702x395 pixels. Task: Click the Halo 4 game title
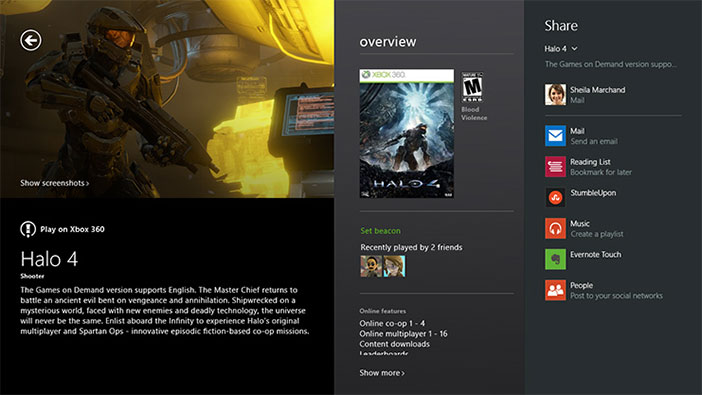(49, 259)
